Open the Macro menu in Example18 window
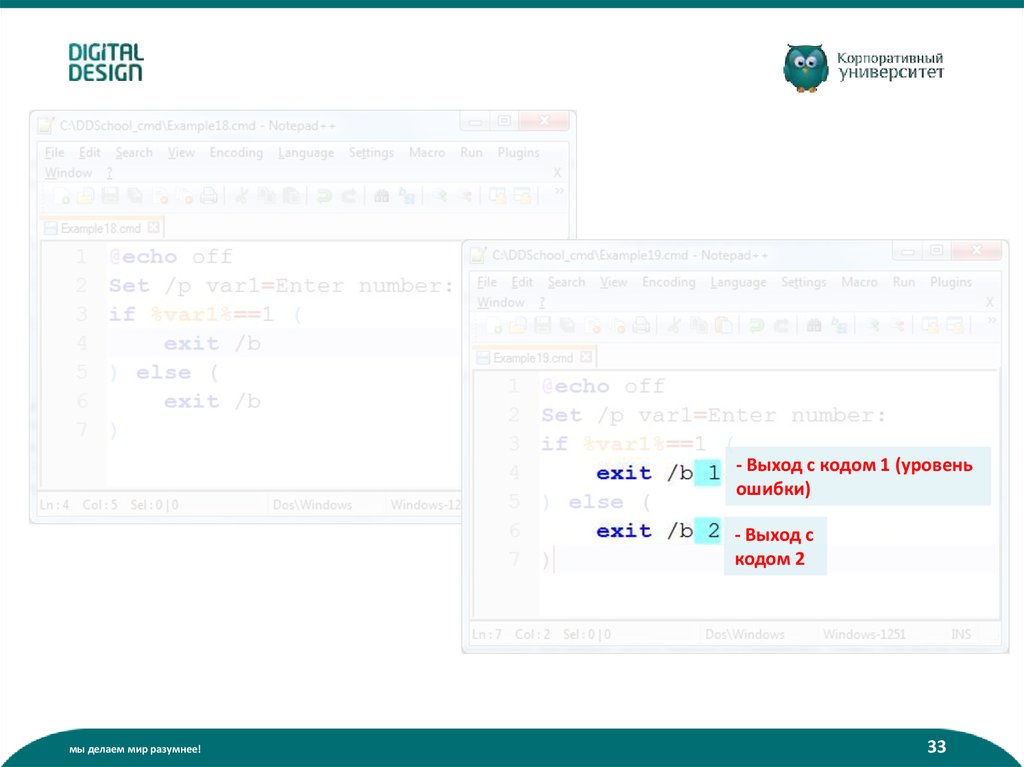1024x767 pixels. (427, 153)
